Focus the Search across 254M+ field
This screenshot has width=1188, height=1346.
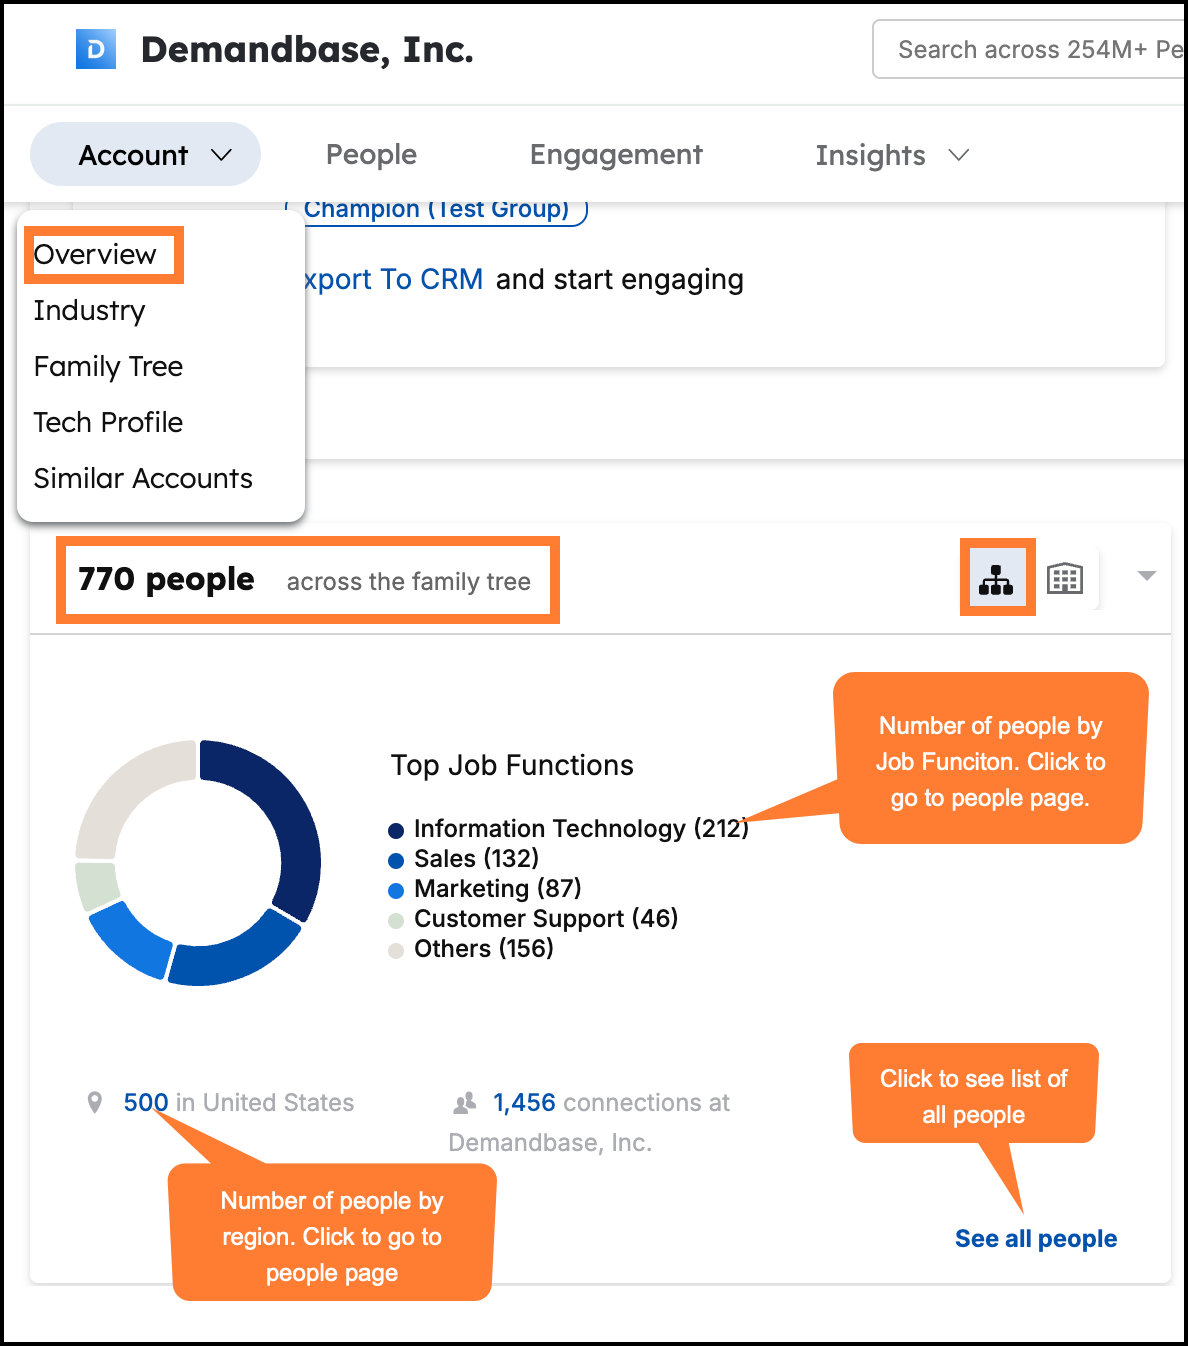pyautogui.click(x=1030, y=49)
